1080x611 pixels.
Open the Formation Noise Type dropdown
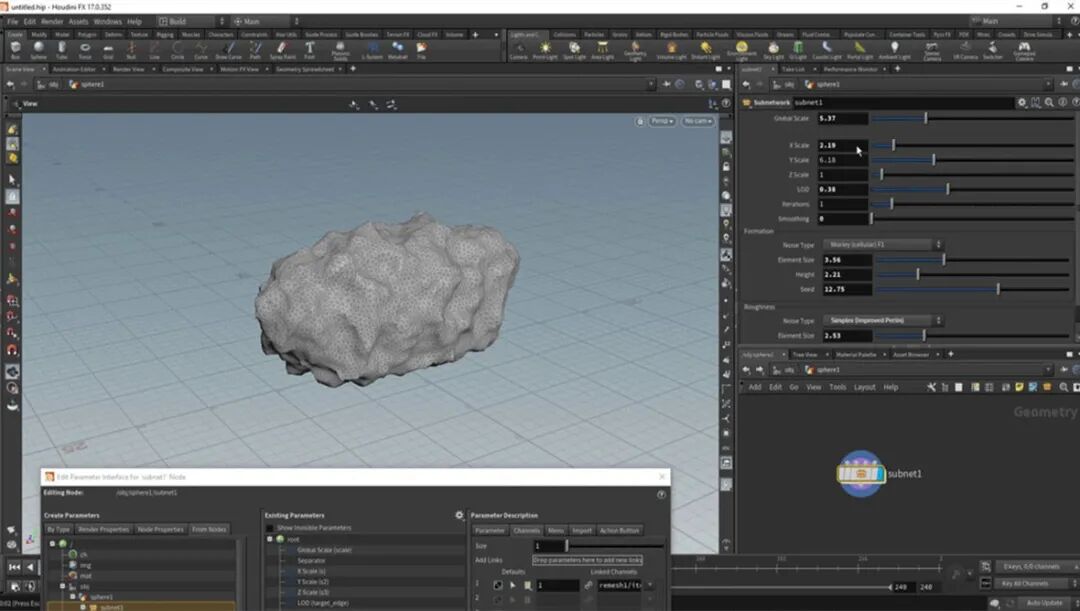point(882,245)
